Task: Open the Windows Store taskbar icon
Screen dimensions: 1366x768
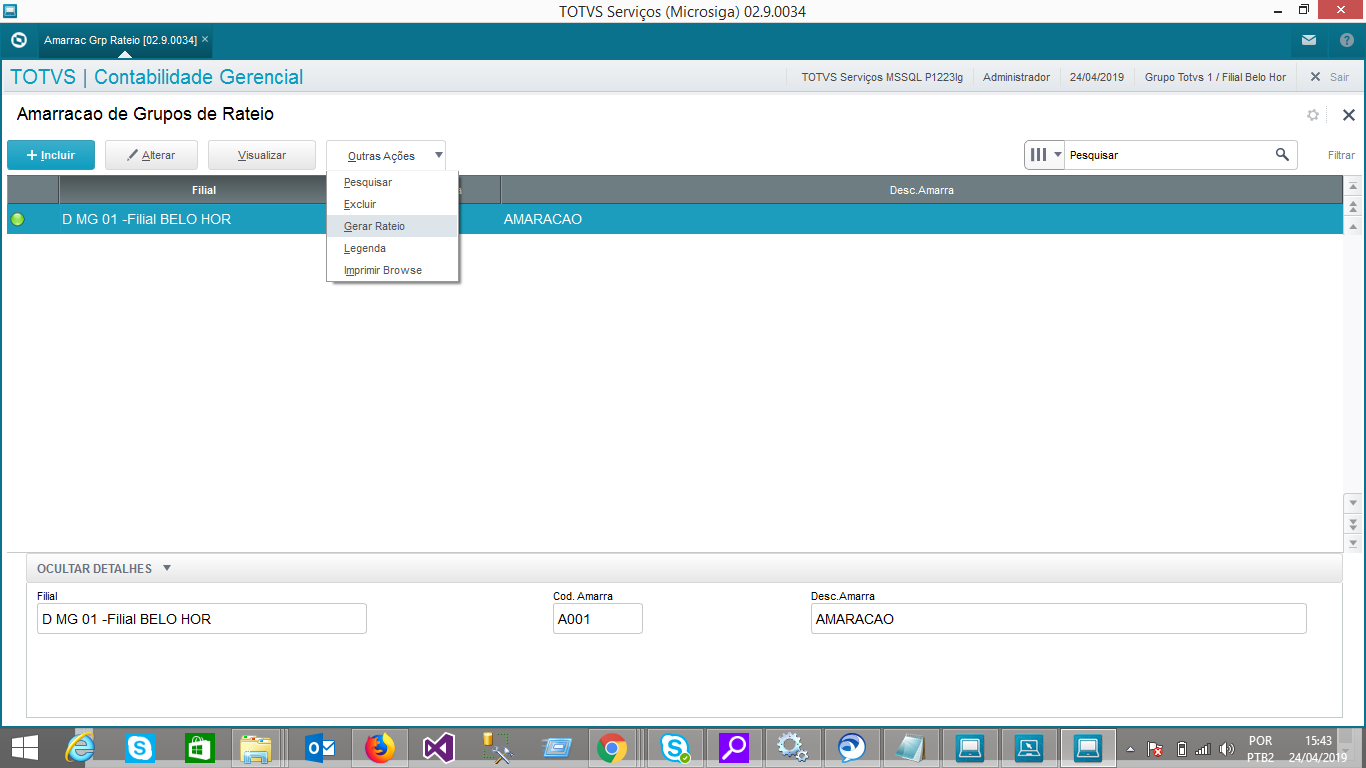Action: point(199,748)
